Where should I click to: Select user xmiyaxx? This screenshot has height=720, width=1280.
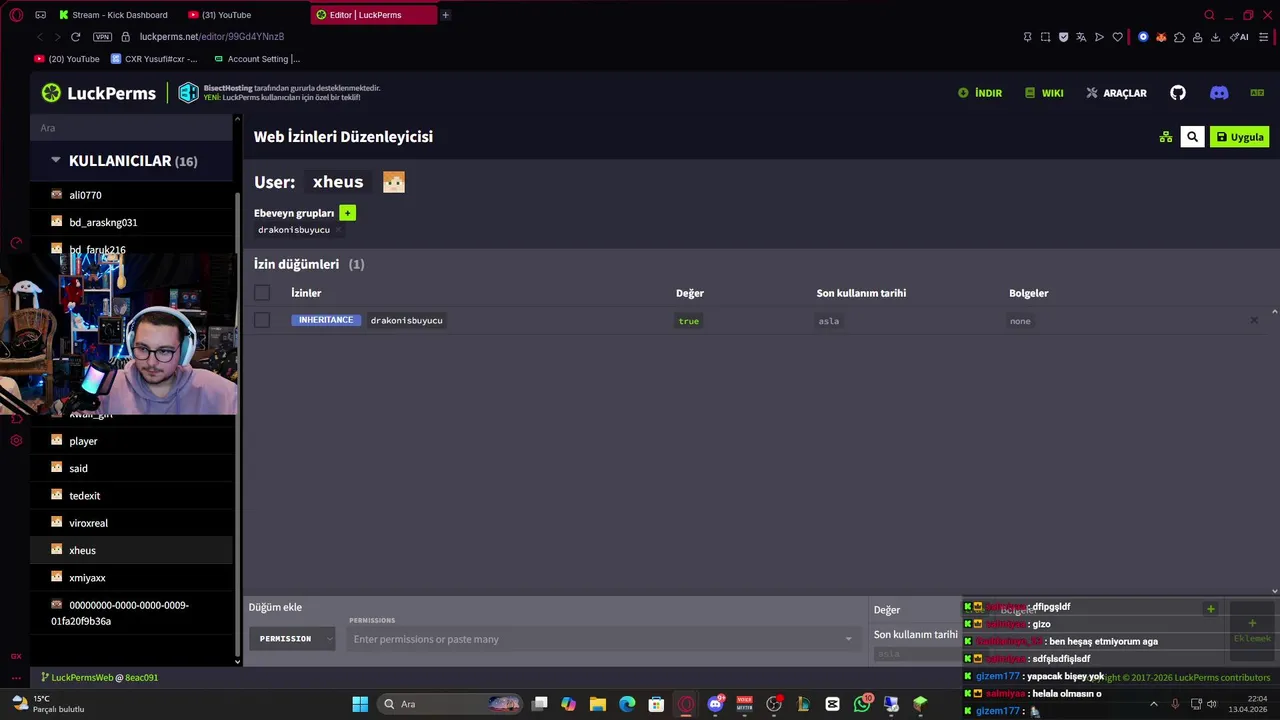pos(132,578)
